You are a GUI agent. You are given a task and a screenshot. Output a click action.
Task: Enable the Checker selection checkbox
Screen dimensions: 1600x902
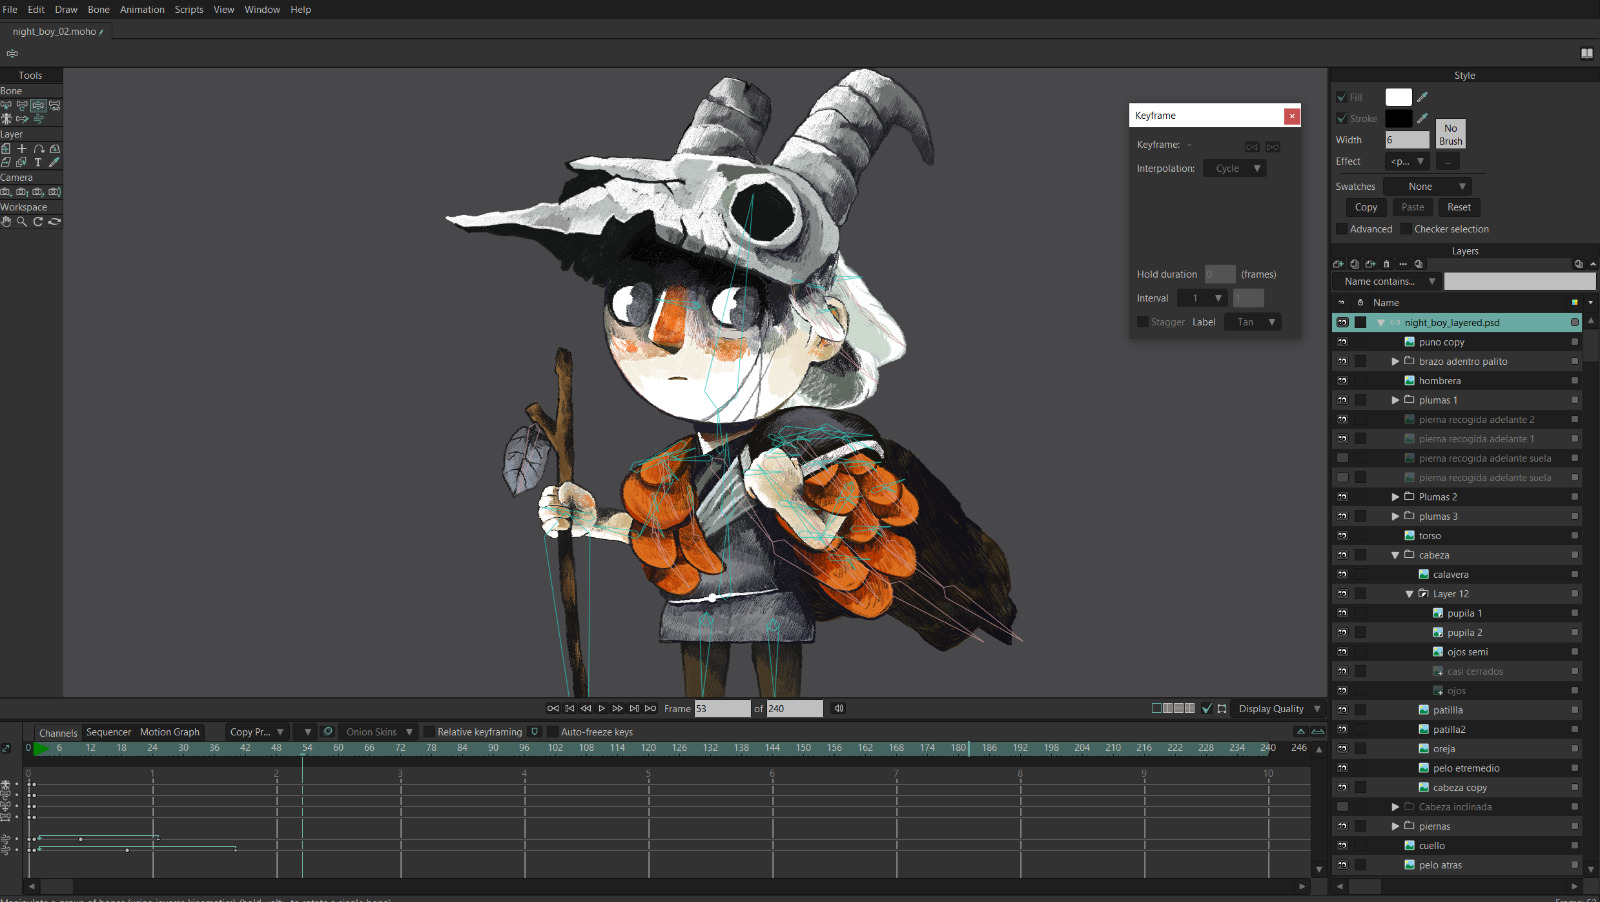(1405, 229)
